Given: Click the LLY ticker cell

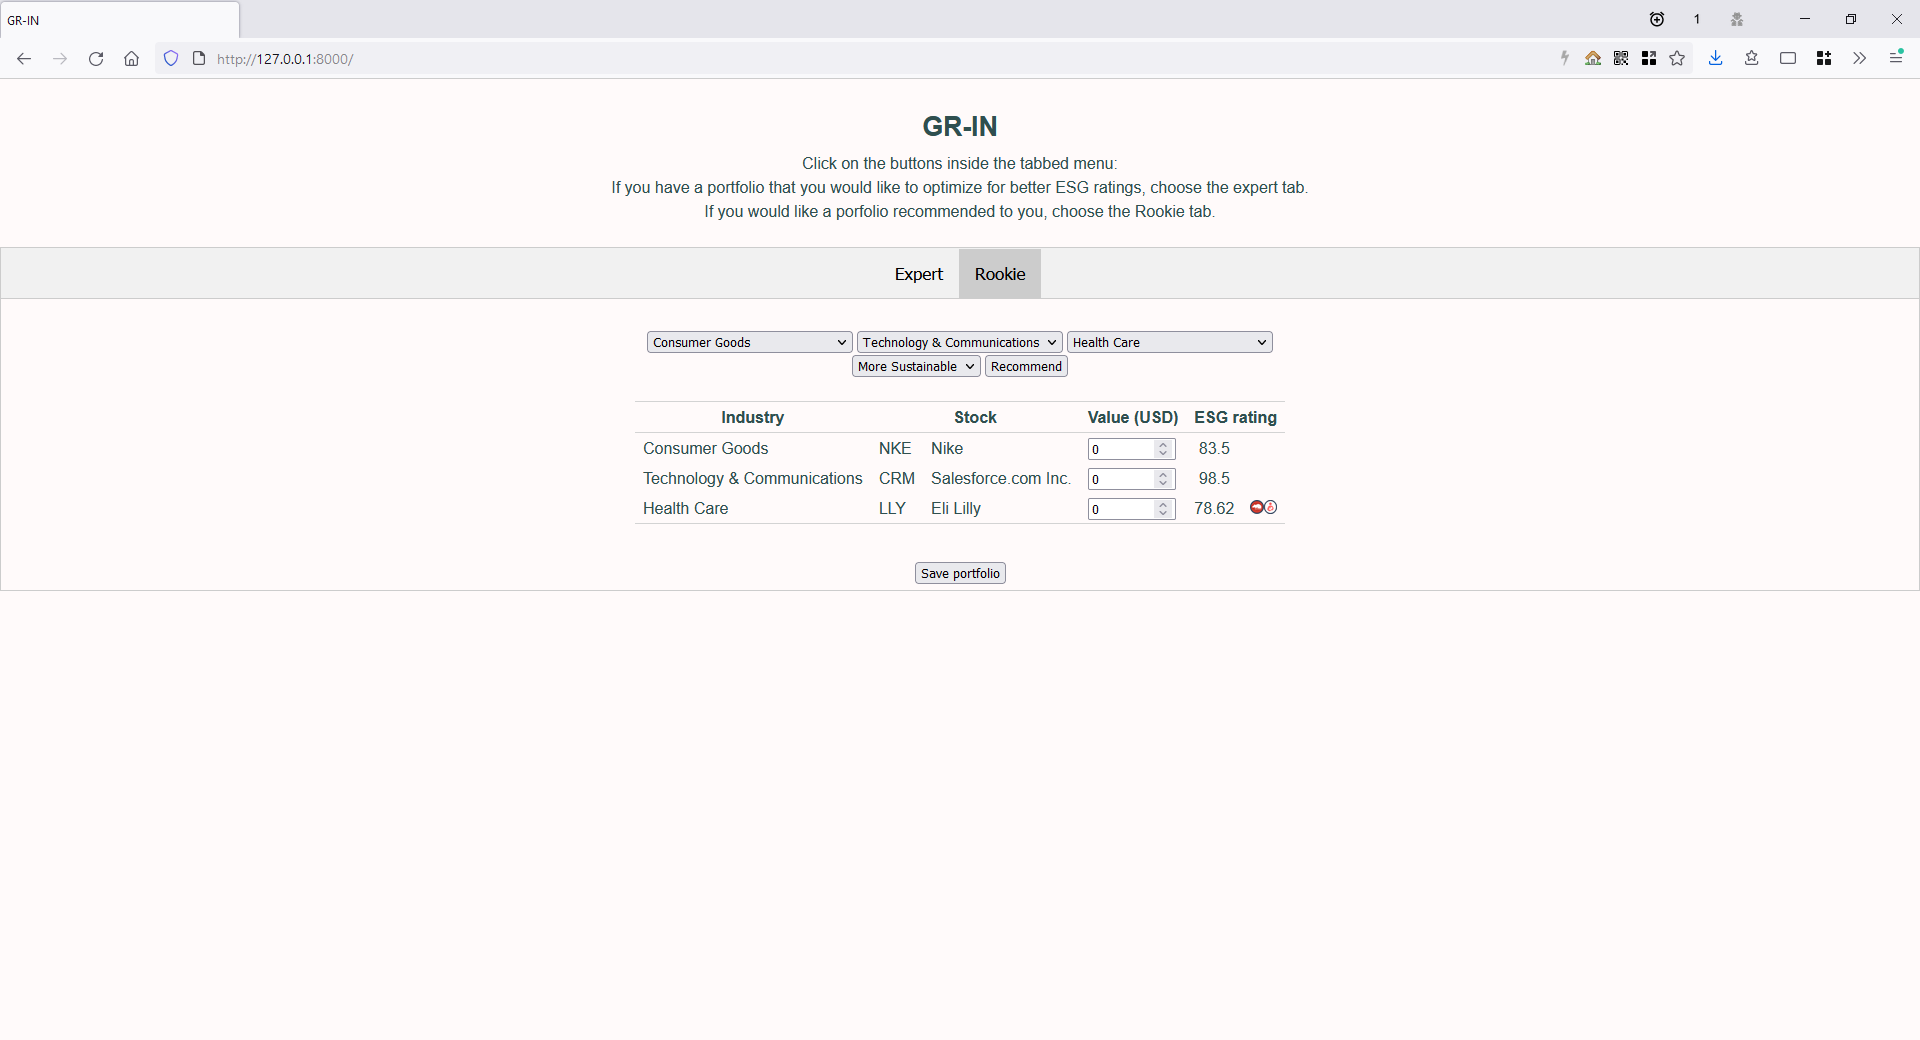Looking at the screenshot, I should [x=892, y=508].
